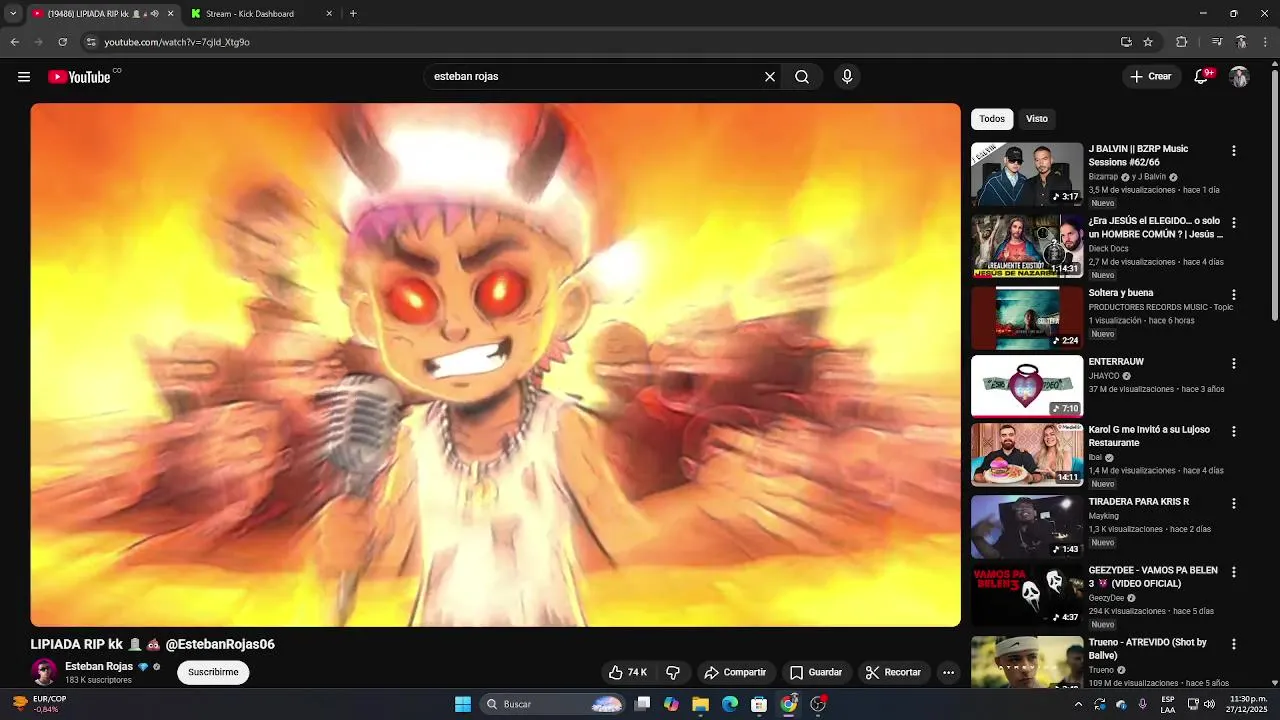Open taskbar clock and date
This screenshot has height=720, width=1280.
pyautogui.click(x=1249, y=705)
